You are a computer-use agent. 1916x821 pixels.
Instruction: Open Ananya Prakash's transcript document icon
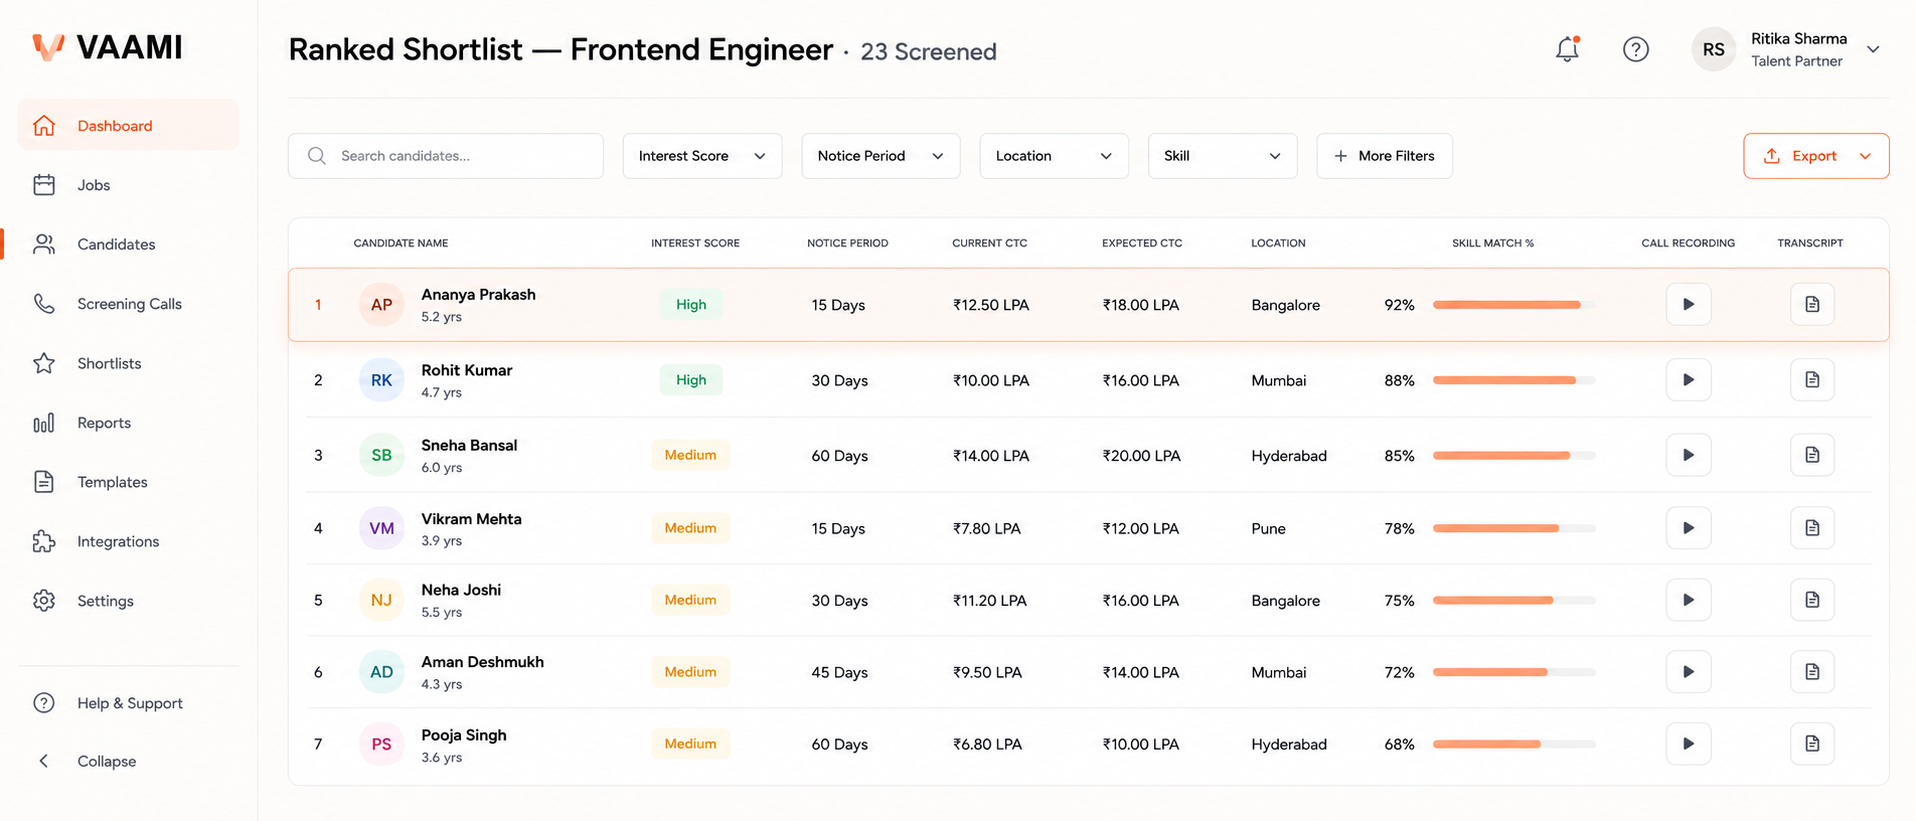1812,304
